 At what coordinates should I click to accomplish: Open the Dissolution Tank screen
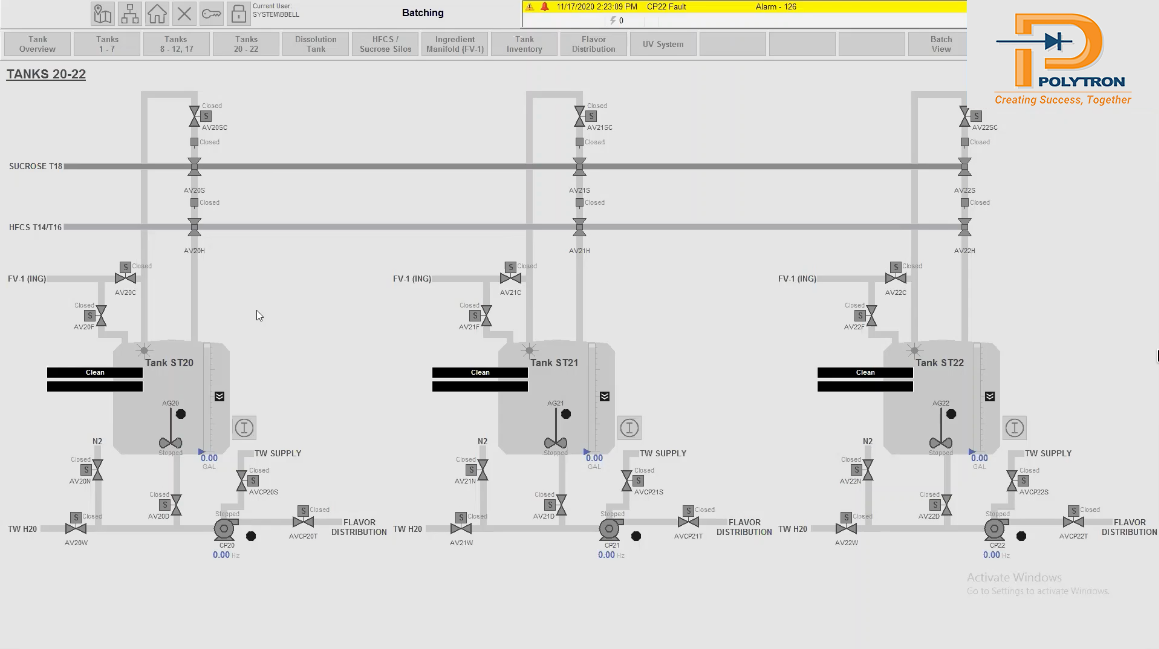click(x=315, y=43)
